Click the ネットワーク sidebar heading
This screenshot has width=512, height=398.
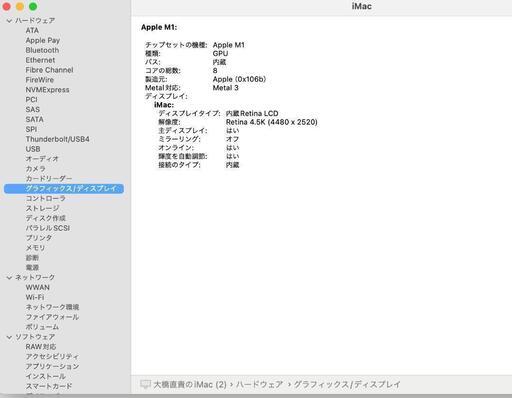(35, 277)
